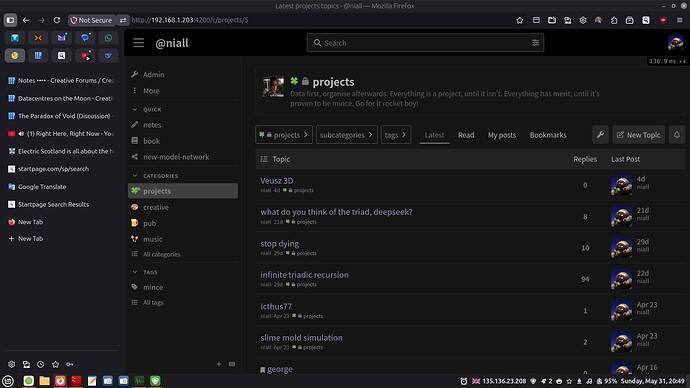690x388 pixels.
Task: Open the stop dying topic
Action: (279, 243)
